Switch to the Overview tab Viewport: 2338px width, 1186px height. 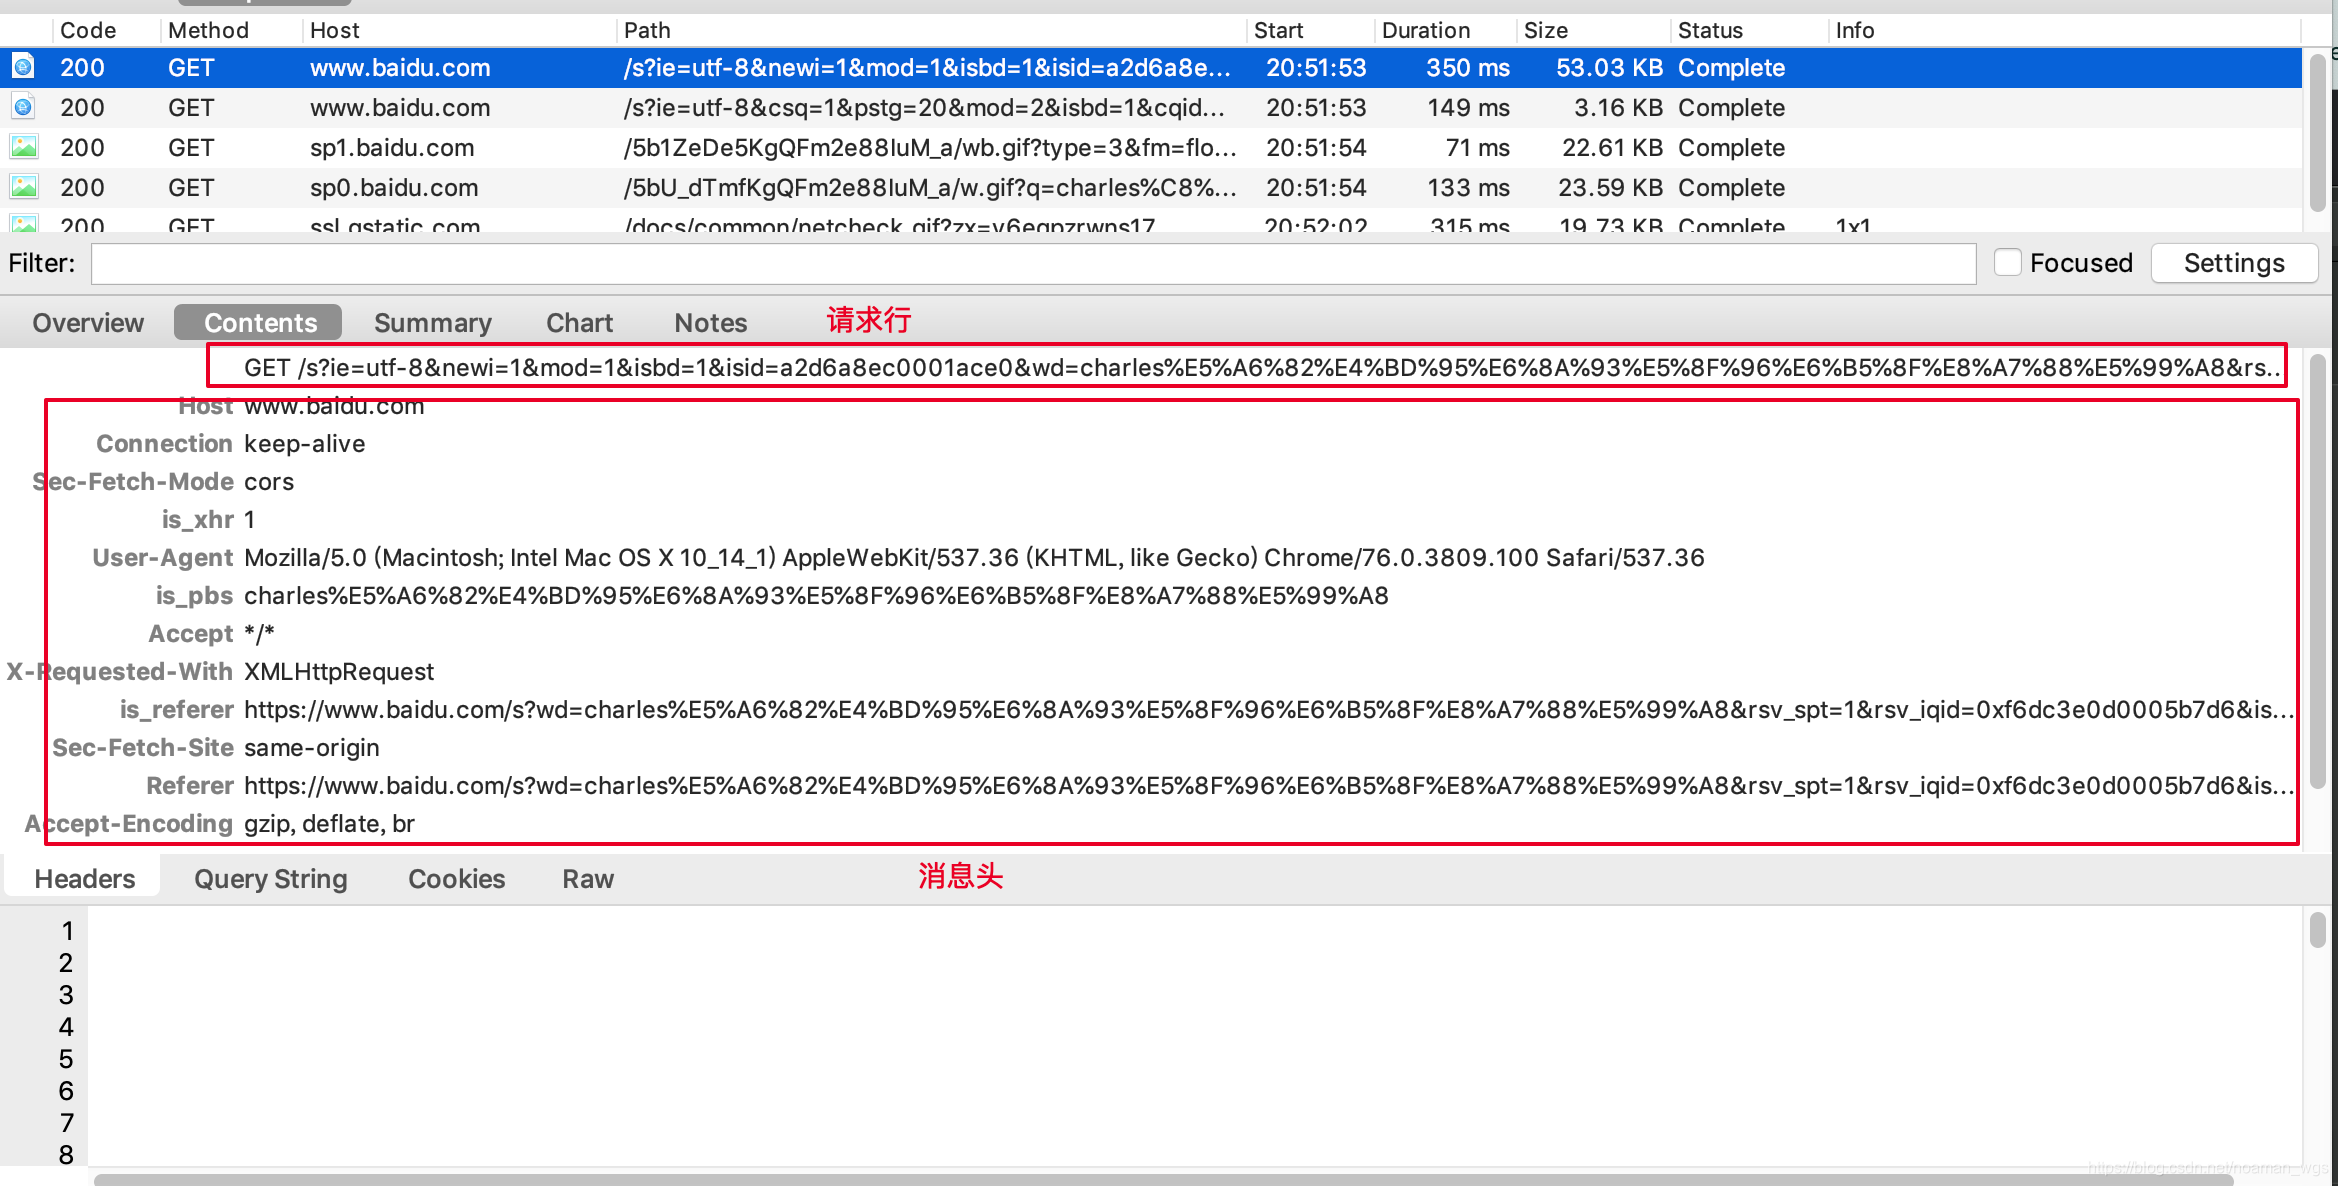[x=88, y=323]
